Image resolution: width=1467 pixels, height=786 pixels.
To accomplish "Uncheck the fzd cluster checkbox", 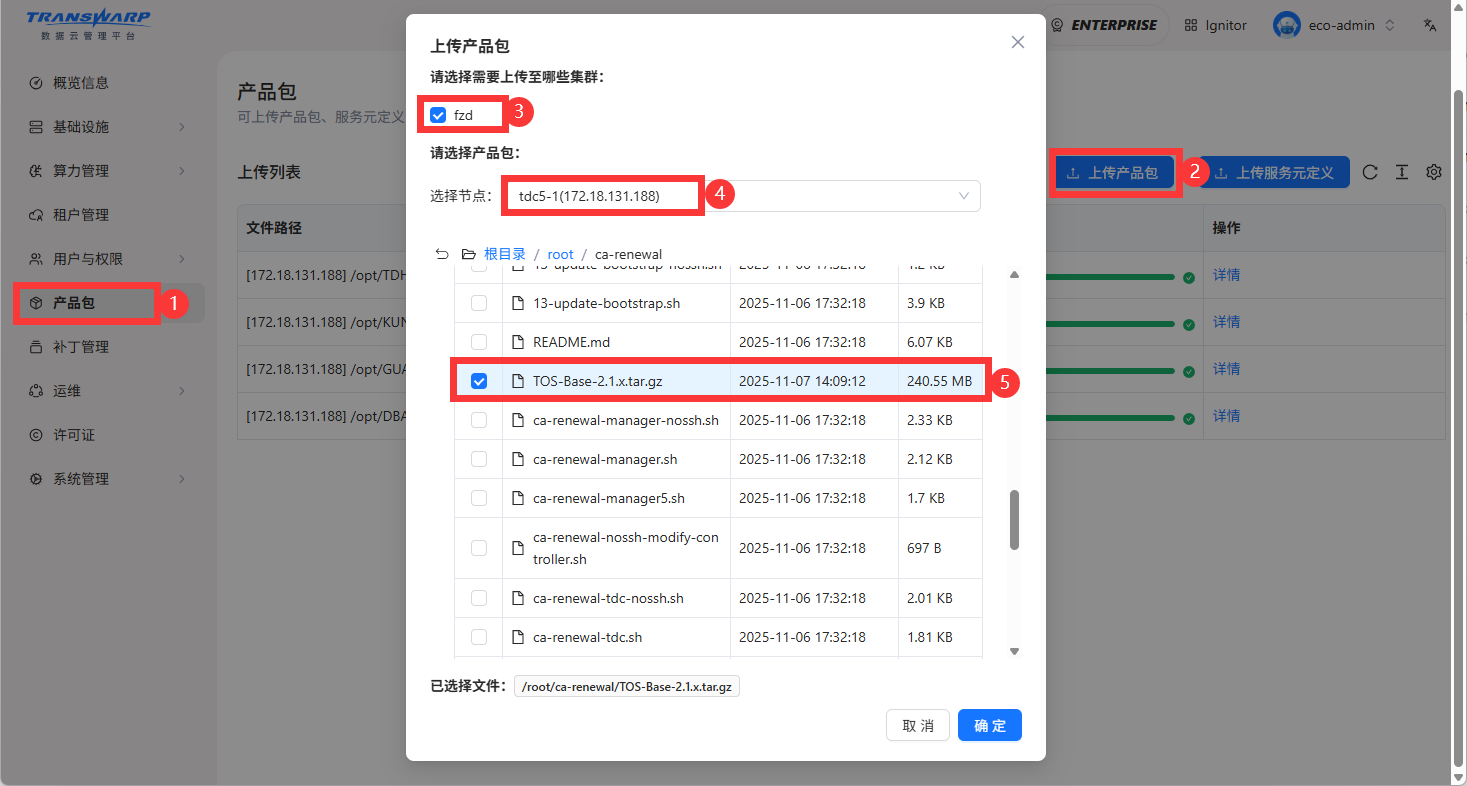I will click(438, 115).
